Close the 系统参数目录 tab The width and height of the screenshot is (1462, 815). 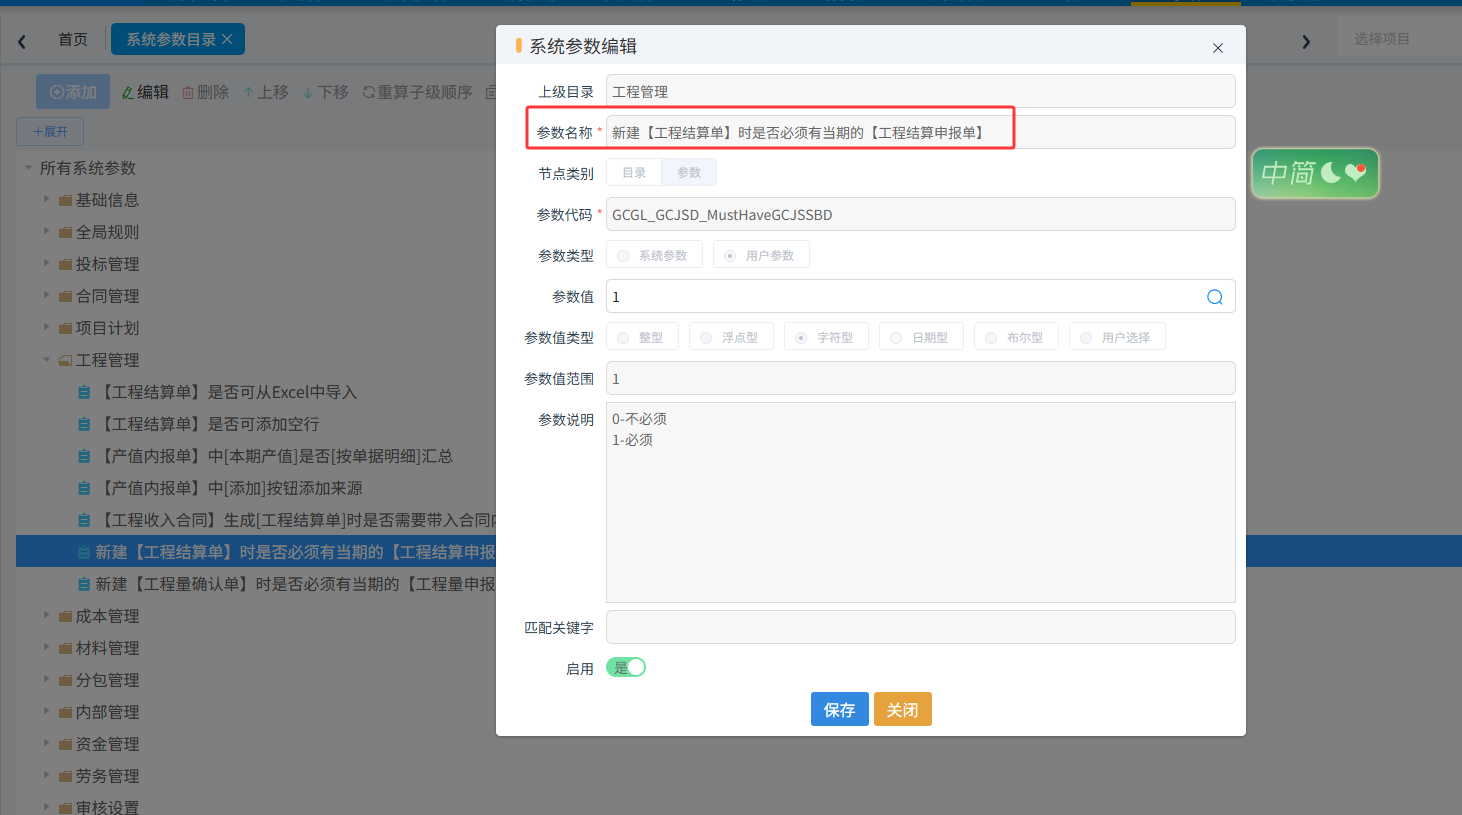[228, 39]
